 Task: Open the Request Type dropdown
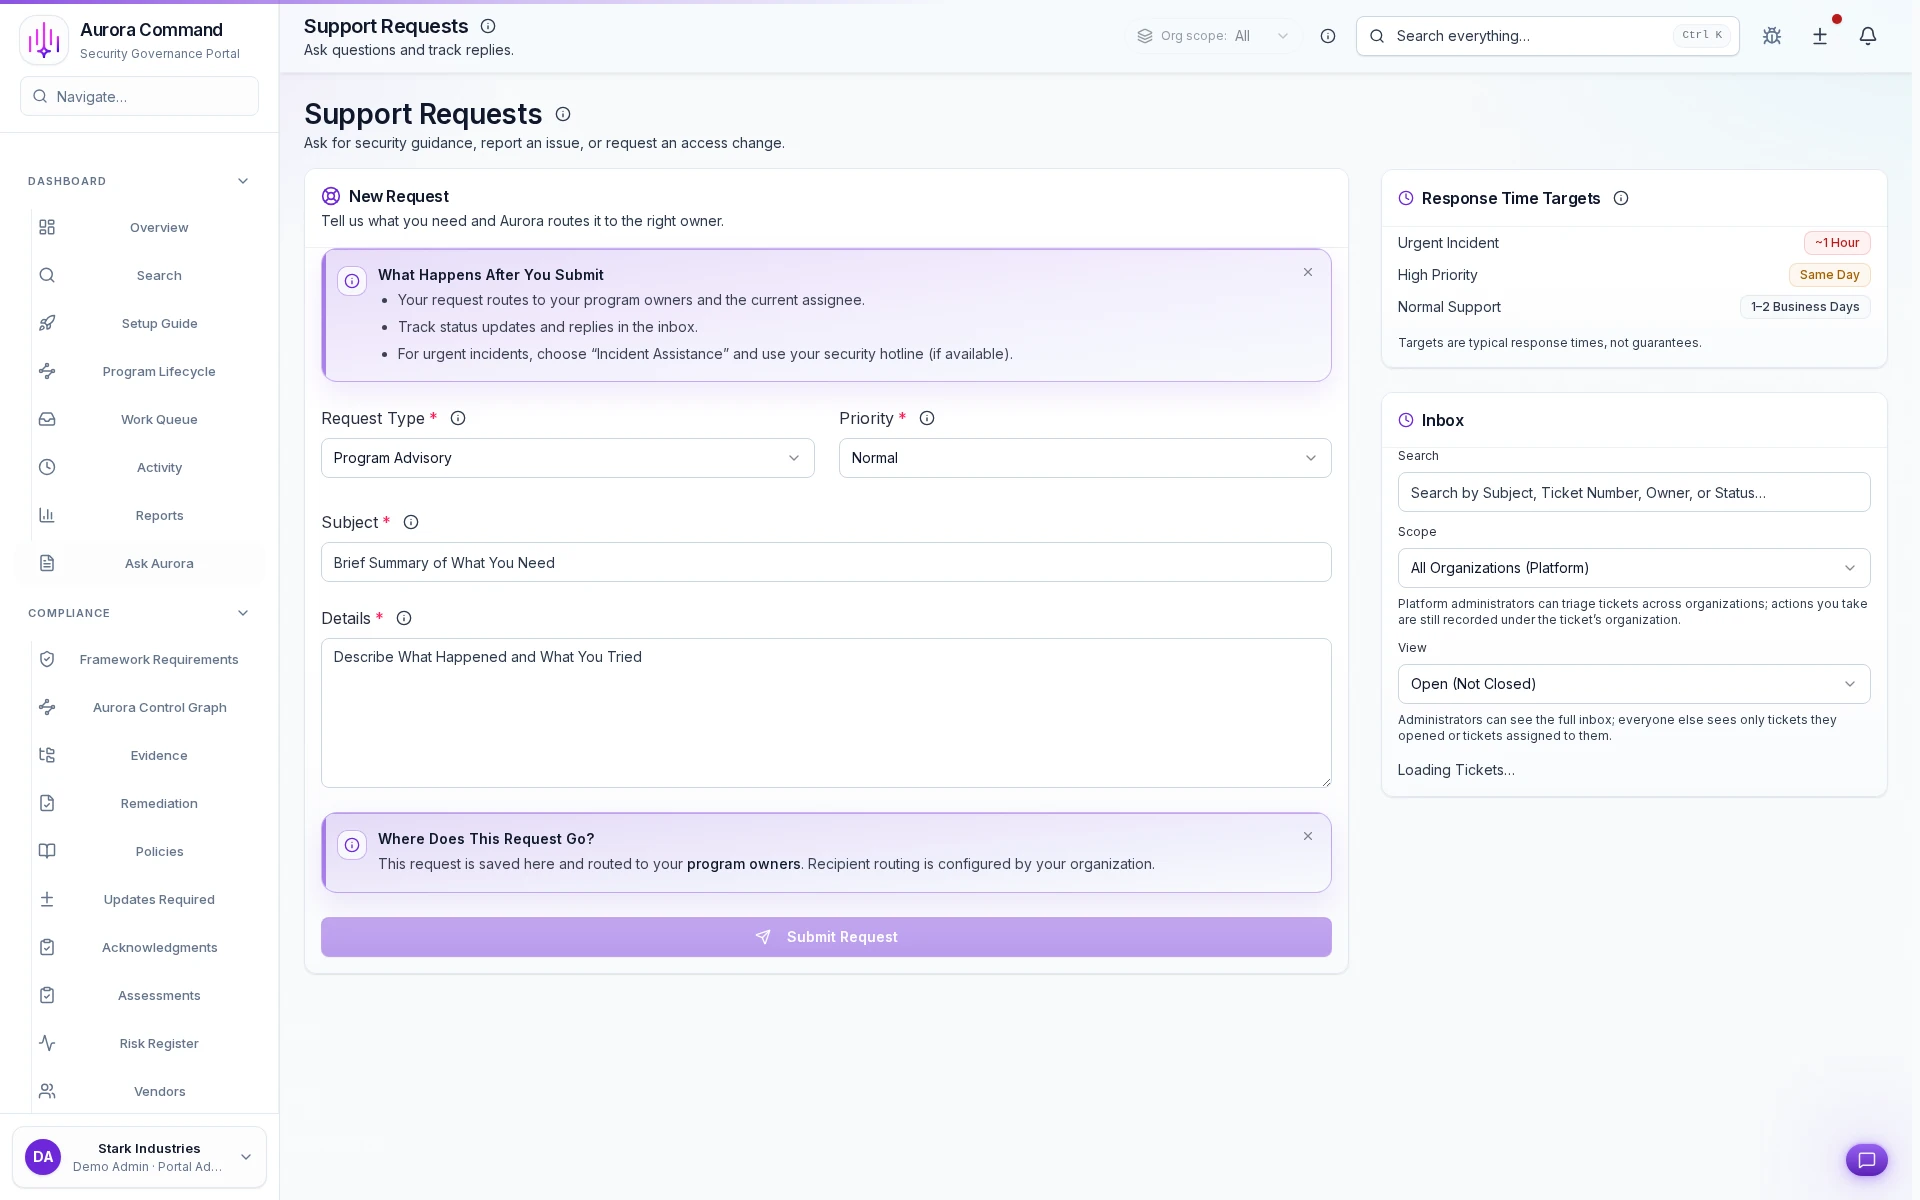pos(567,458)
